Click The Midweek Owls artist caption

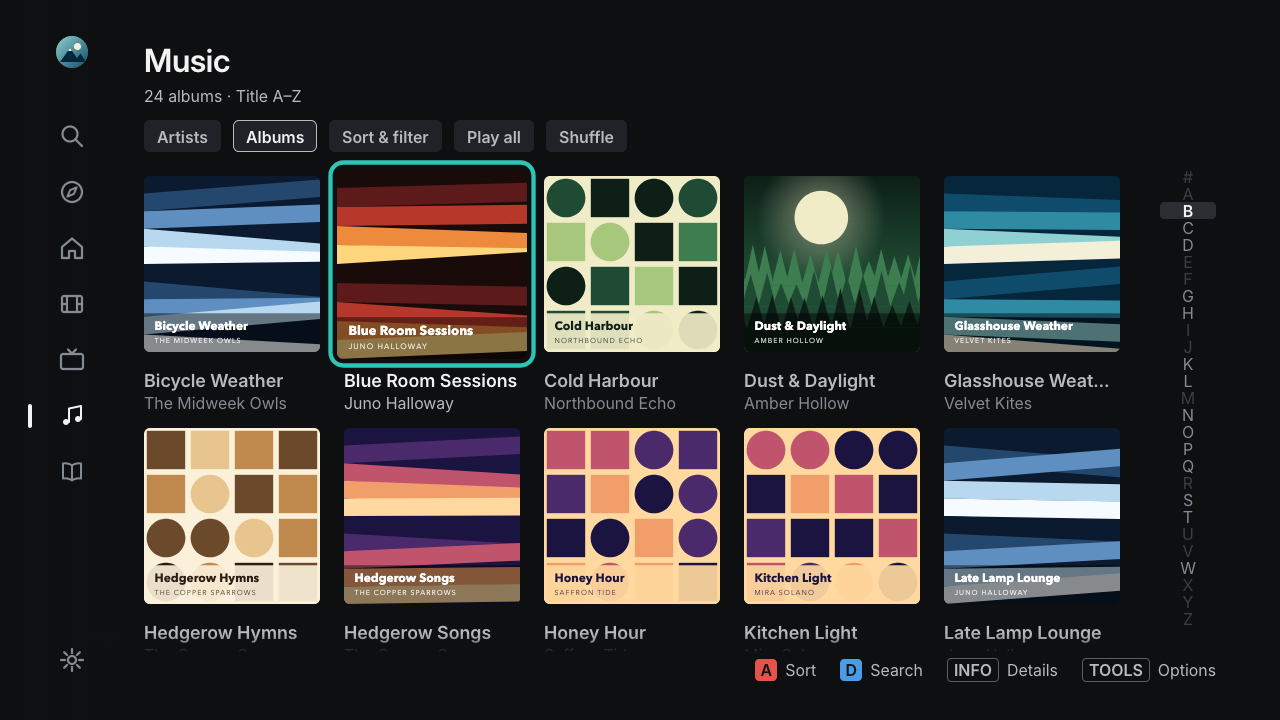[215, 404]
